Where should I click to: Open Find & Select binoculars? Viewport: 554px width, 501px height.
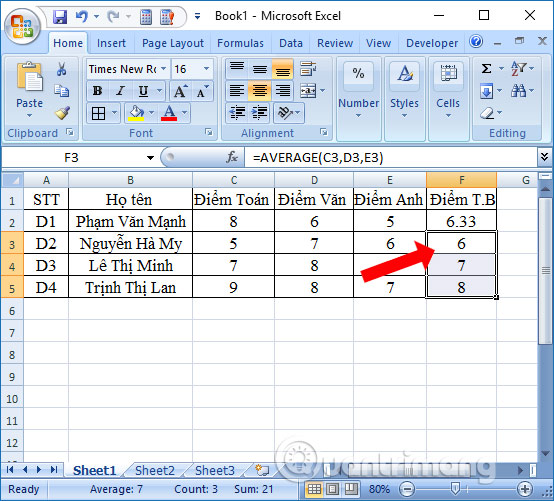(x=518, y=91)
